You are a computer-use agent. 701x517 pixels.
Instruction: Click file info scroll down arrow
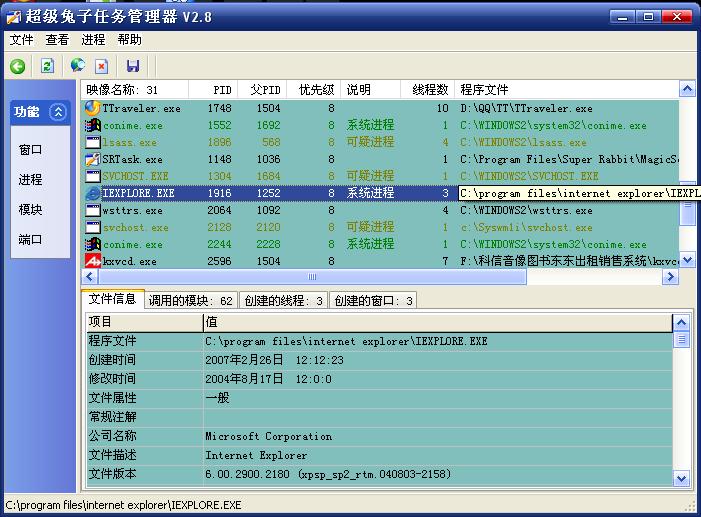click(681, 479)
